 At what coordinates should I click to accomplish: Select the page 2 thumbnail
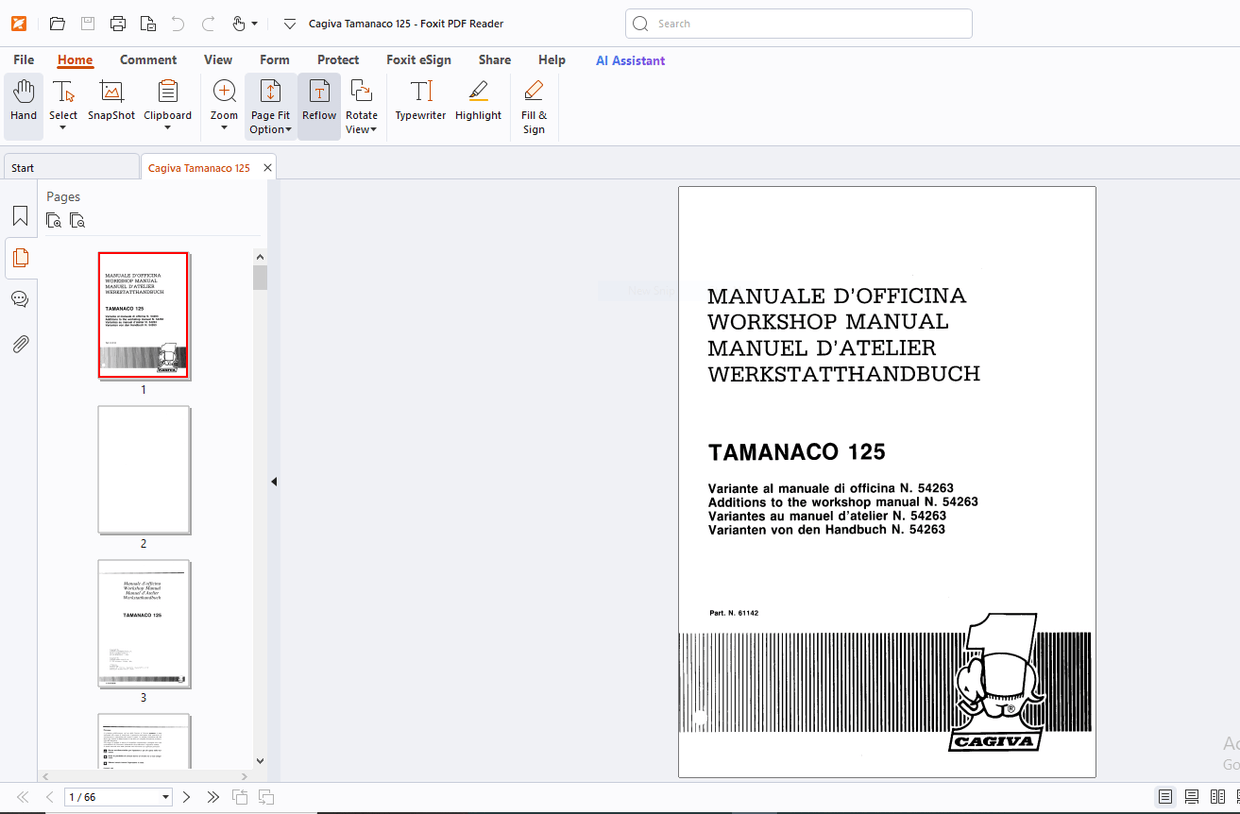tap(144, 470)
